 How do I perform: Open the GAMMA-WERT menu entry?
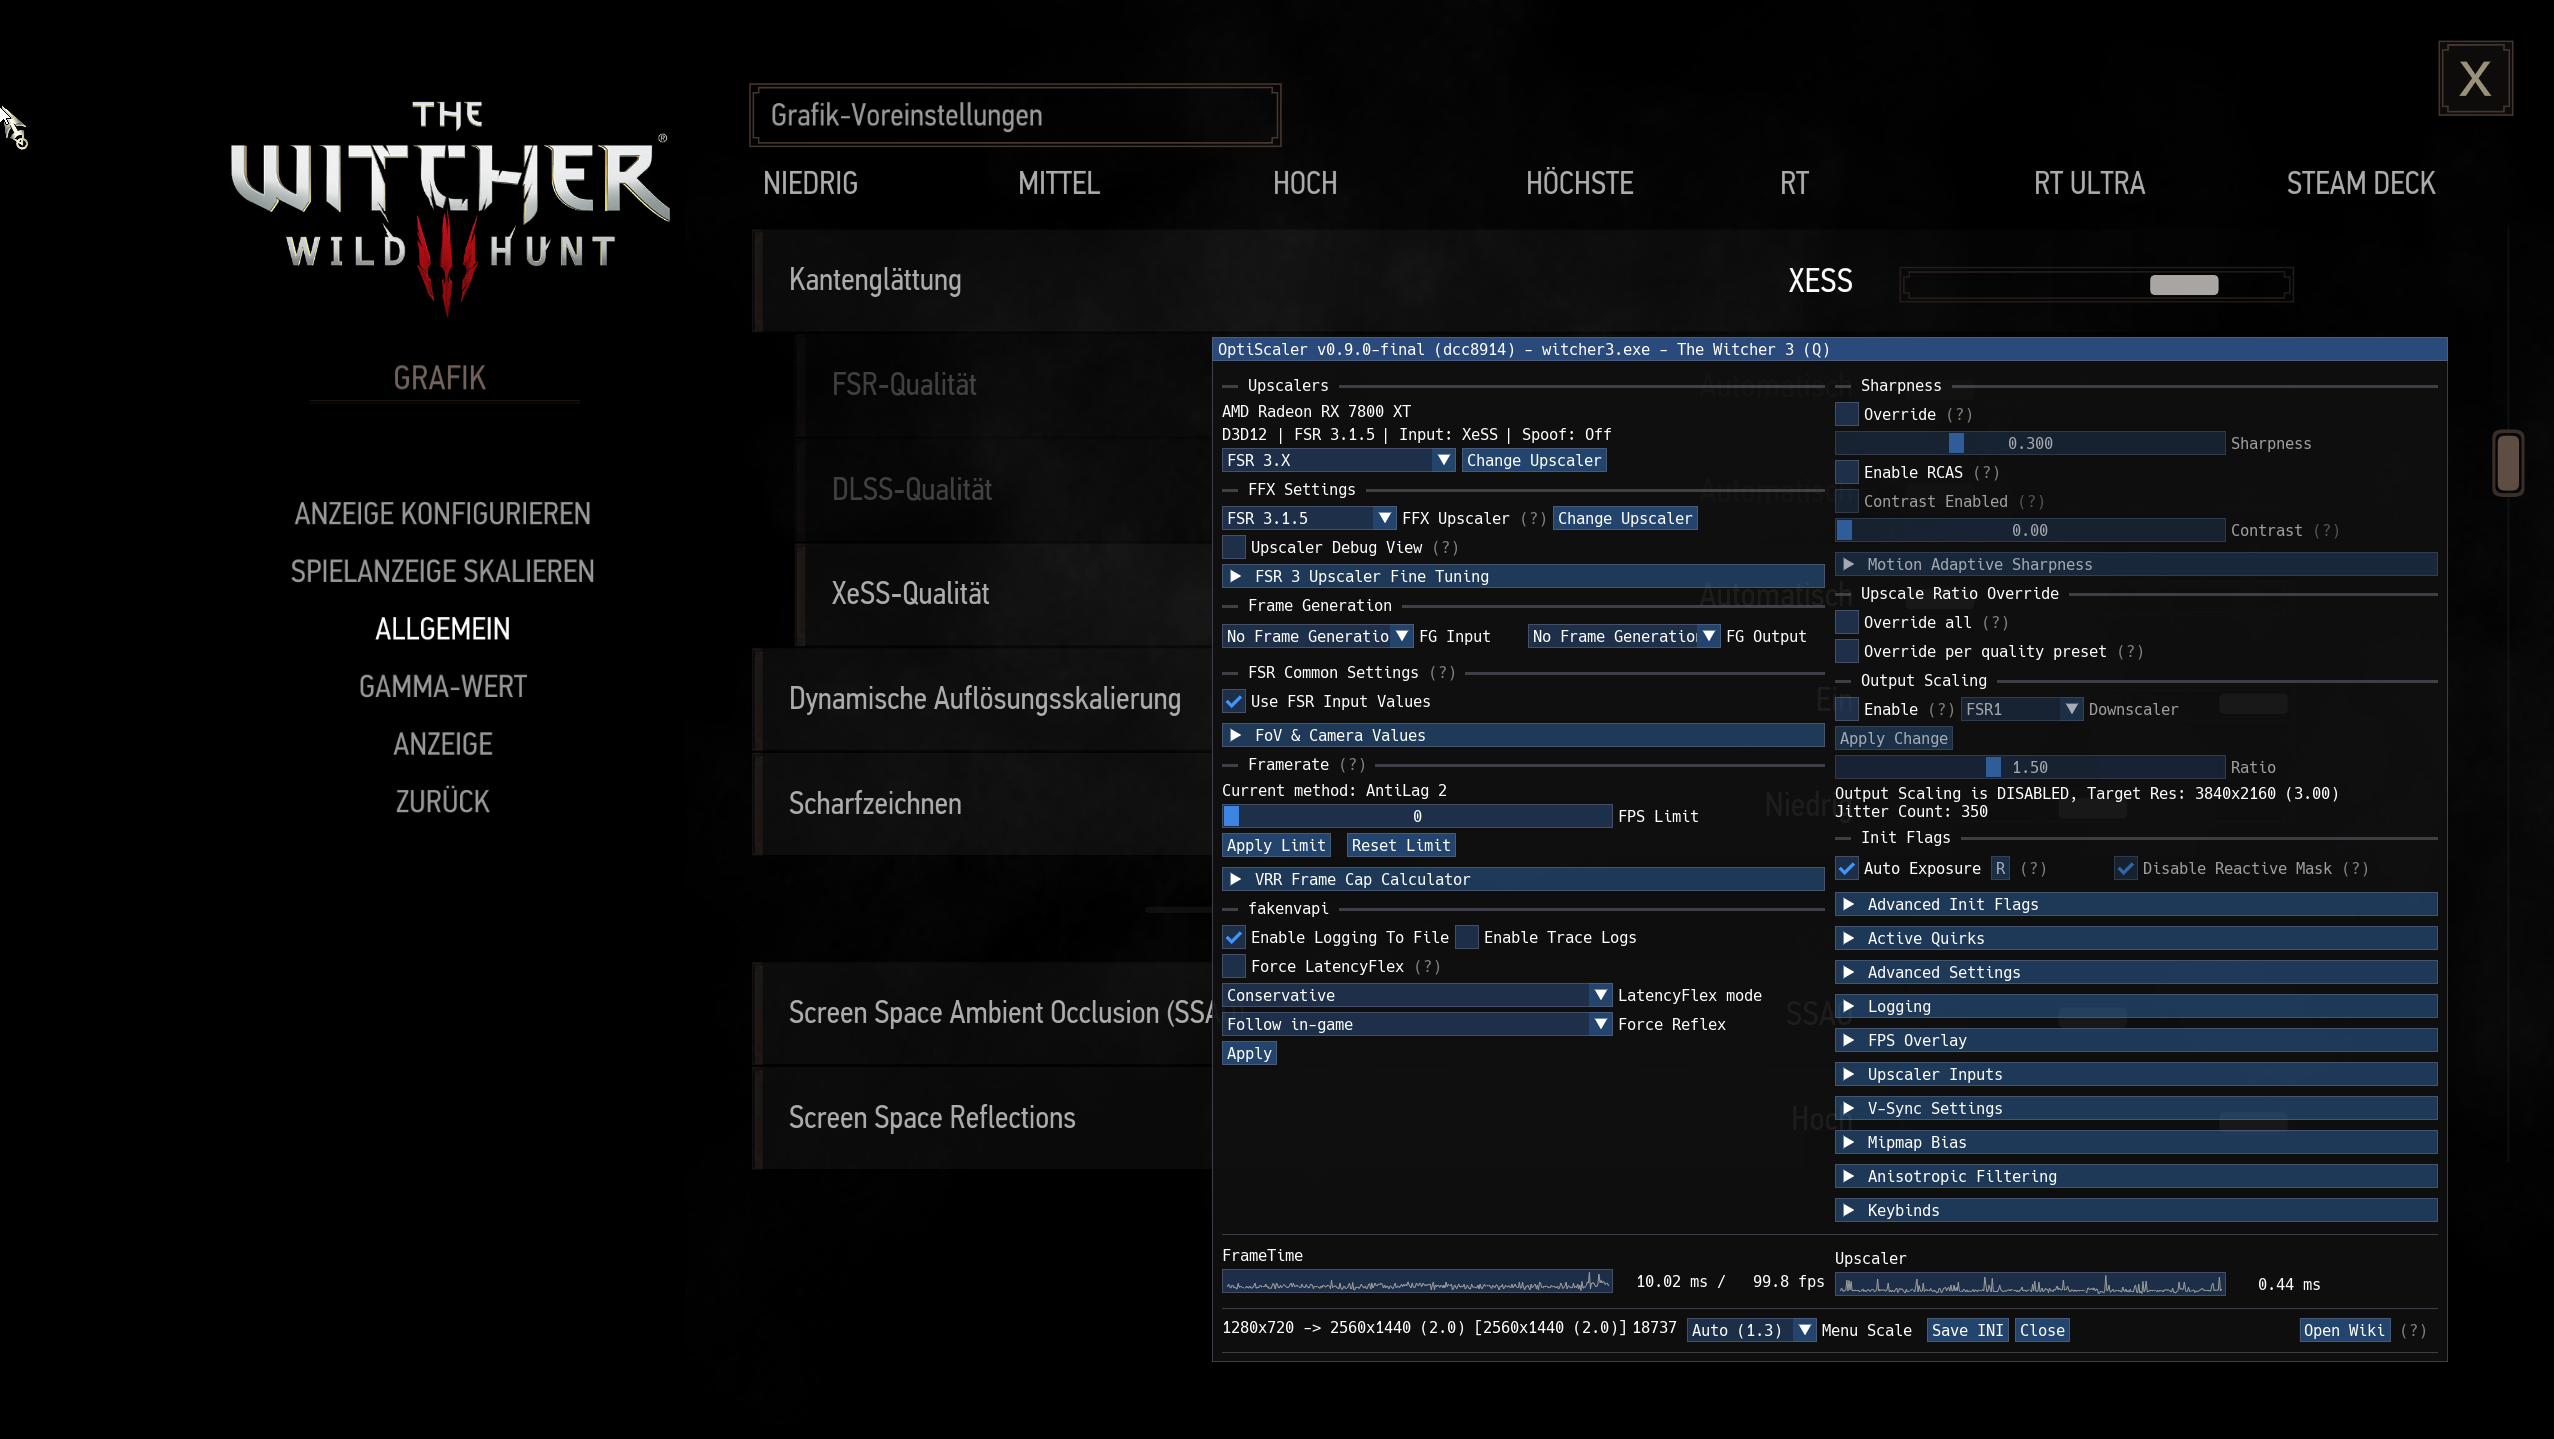[x=442, y=687]
